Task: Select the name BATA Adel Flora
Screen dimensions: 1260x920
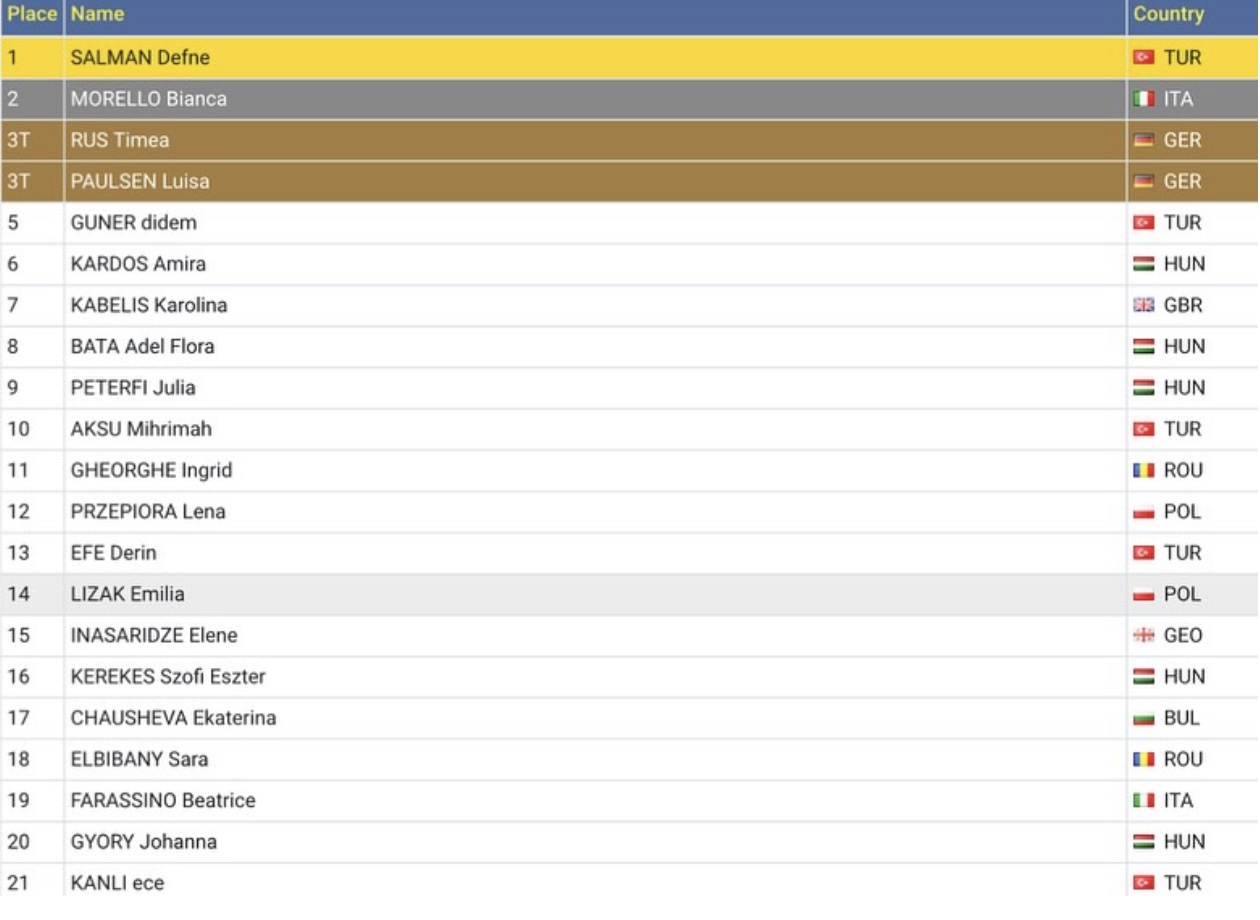Action: (x=143, y=347)
